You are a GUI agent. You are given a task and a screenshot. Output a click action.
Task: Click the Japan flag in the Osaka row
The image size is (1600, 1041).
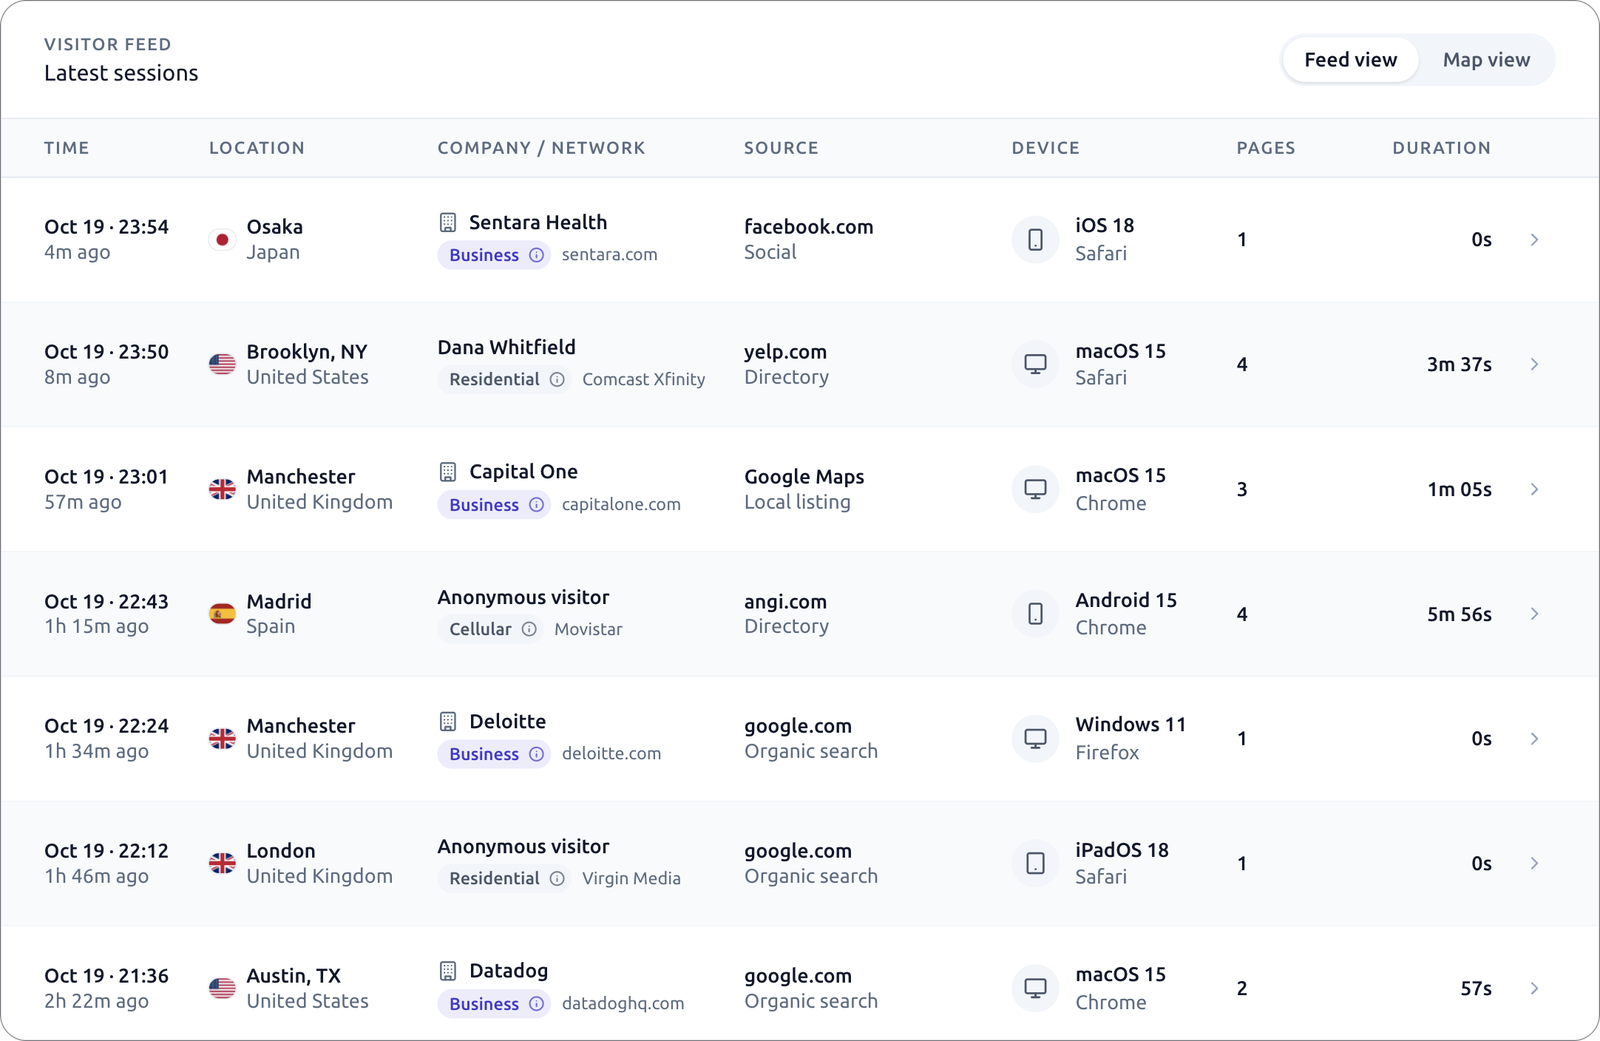click(222, 240)
